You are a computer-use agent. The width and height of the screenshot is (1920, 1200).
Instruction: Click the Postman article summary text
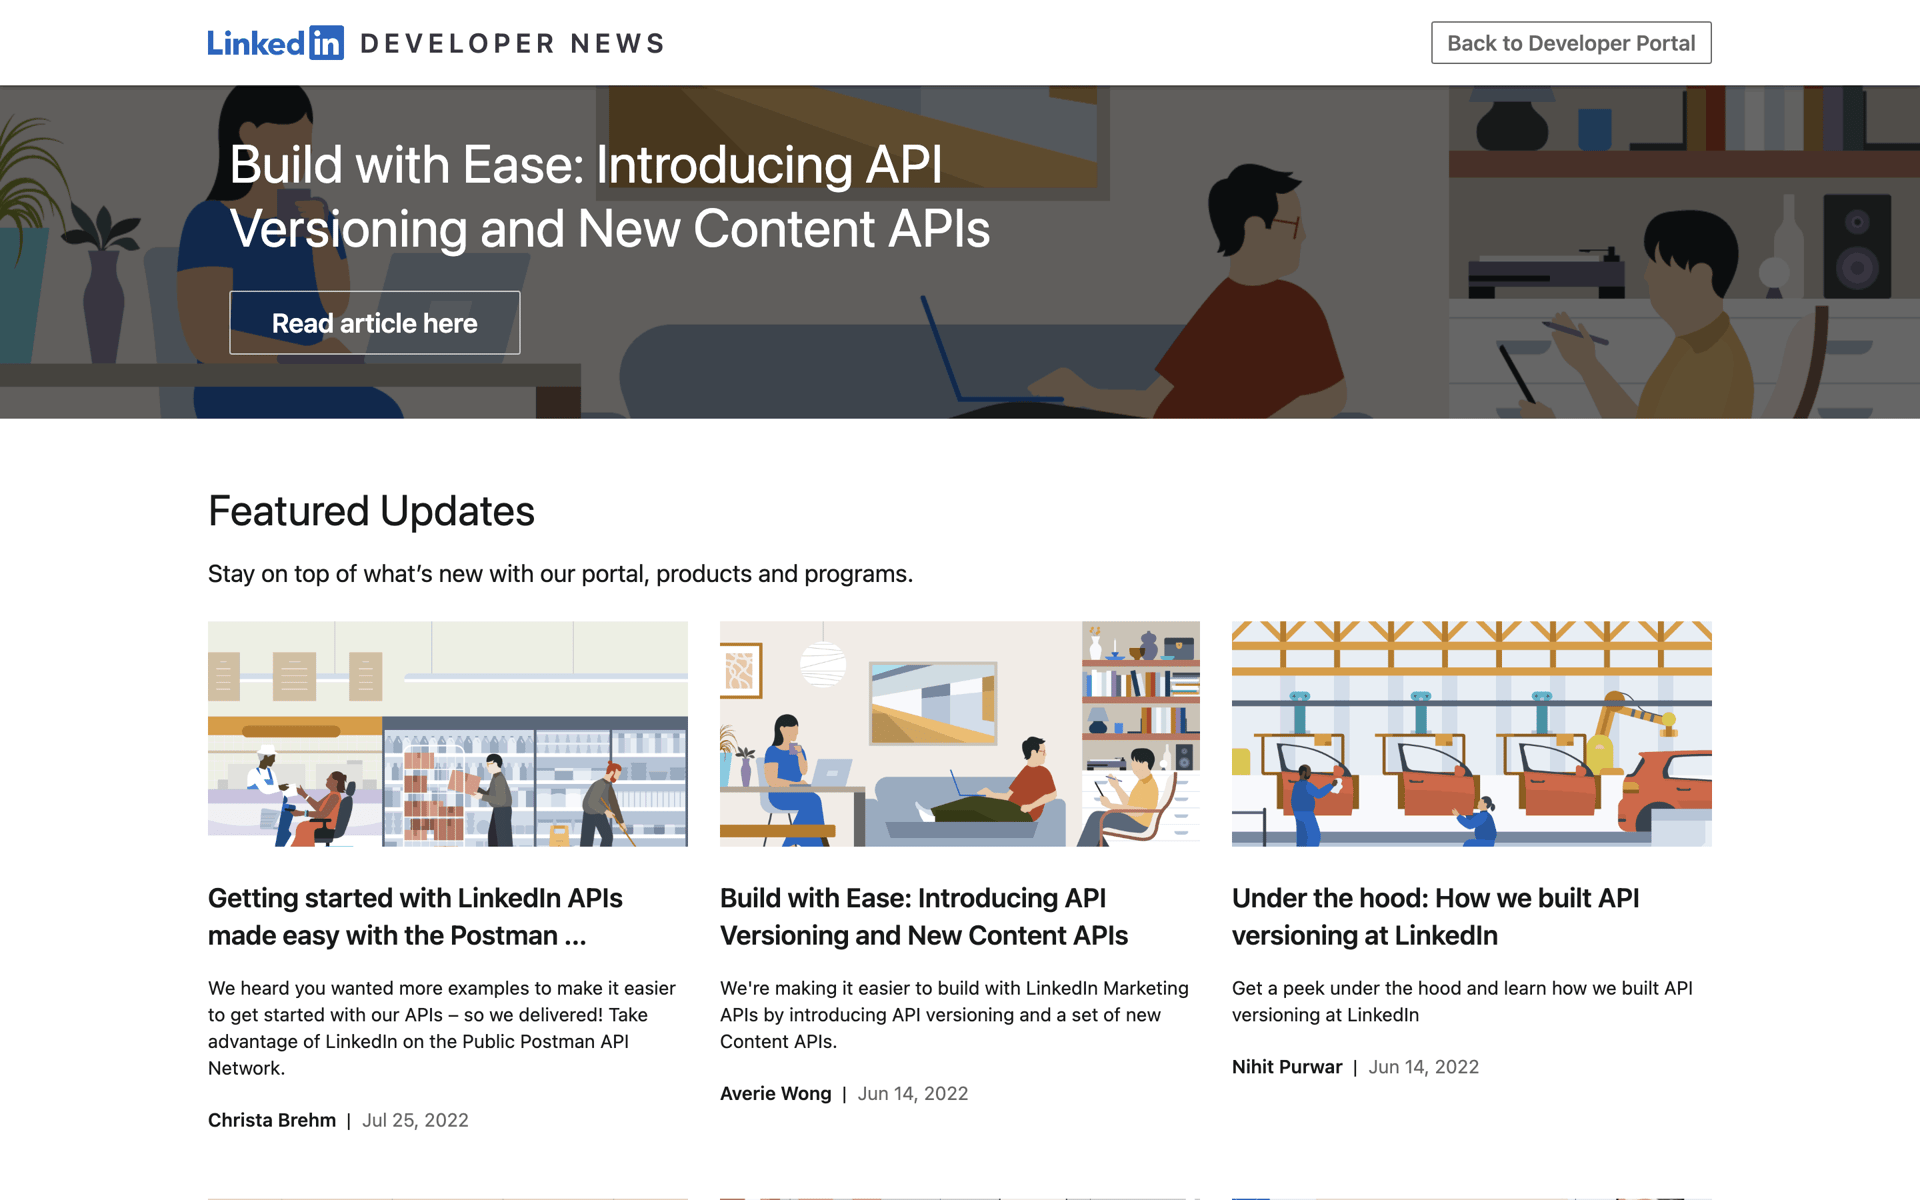pyautogui.click(x=442, y=1028)
